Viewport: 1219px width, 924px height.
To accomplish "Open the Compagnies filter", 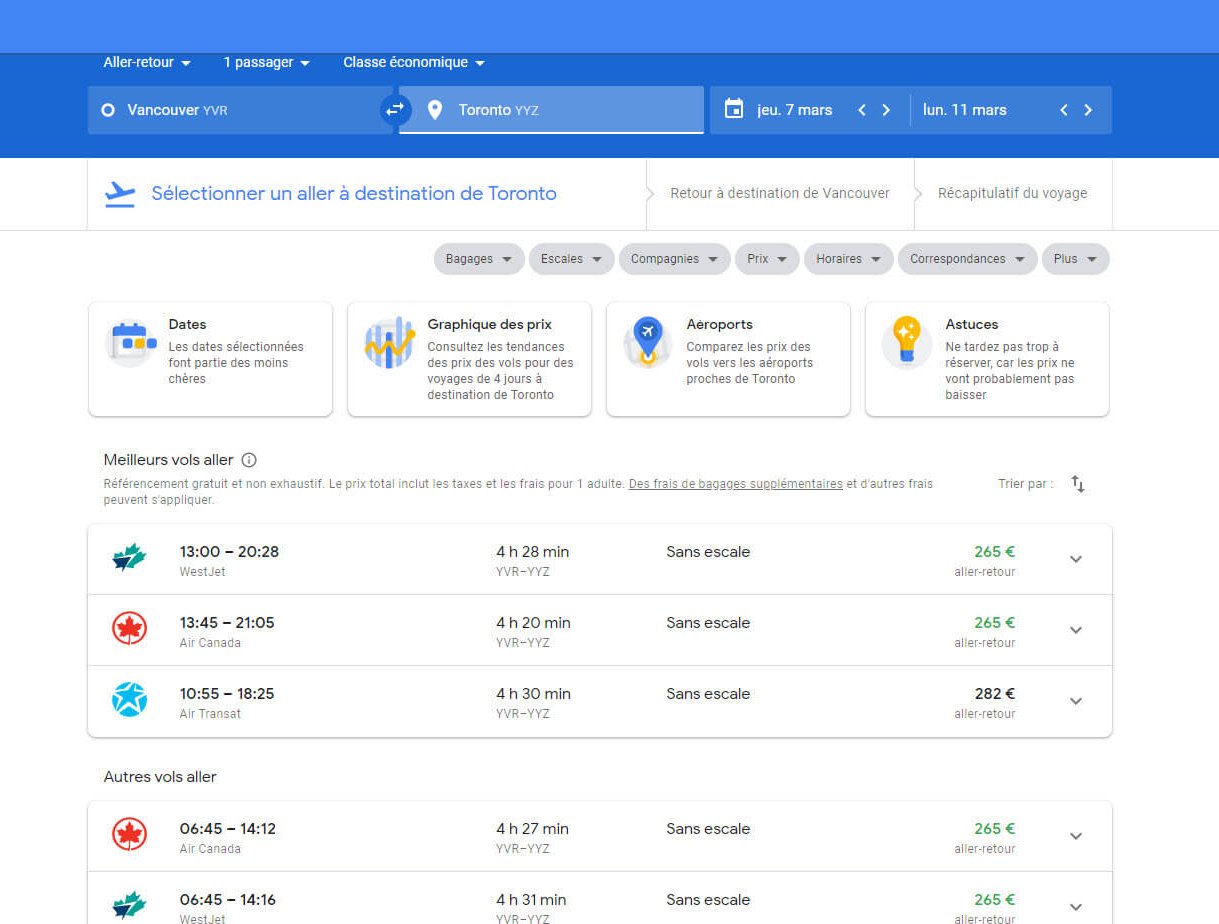I will click(x=675, y=259).
